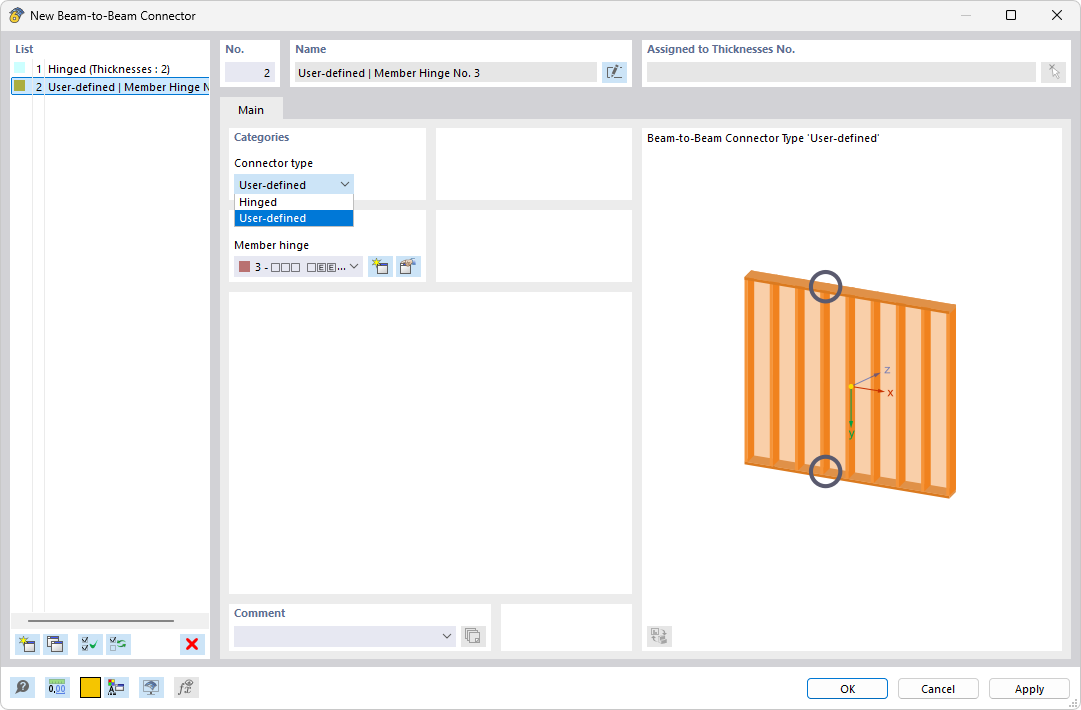Screen dimensions: 1081x710
Task: Switch to the Main tab
Action: tap(250, 110)
